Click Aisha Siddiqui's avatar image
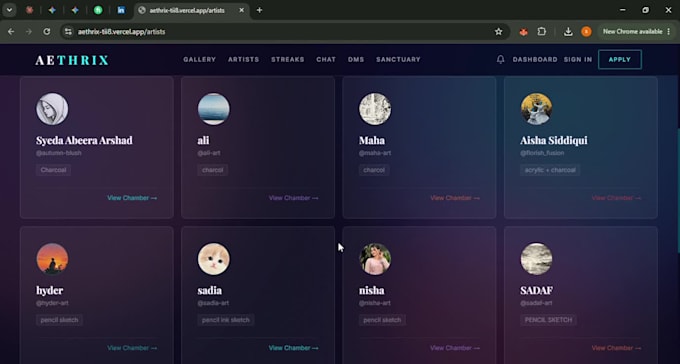Screen dimensions: 680x364 click(536, 109)
